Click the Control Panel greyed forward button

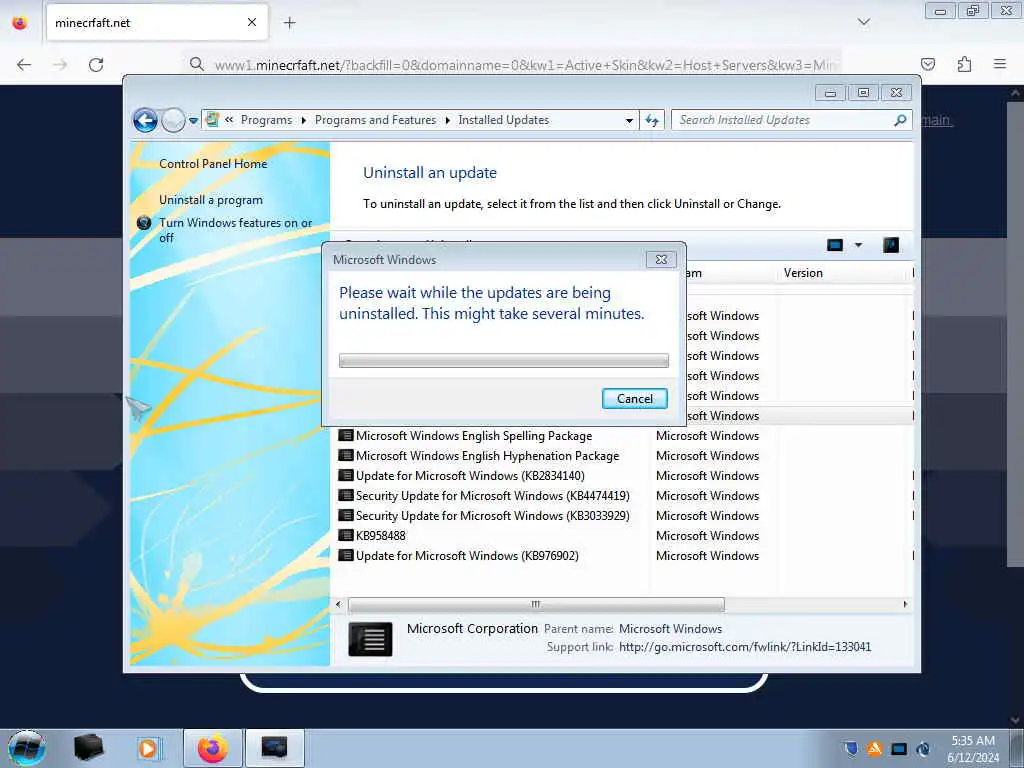tap(173, 120)
